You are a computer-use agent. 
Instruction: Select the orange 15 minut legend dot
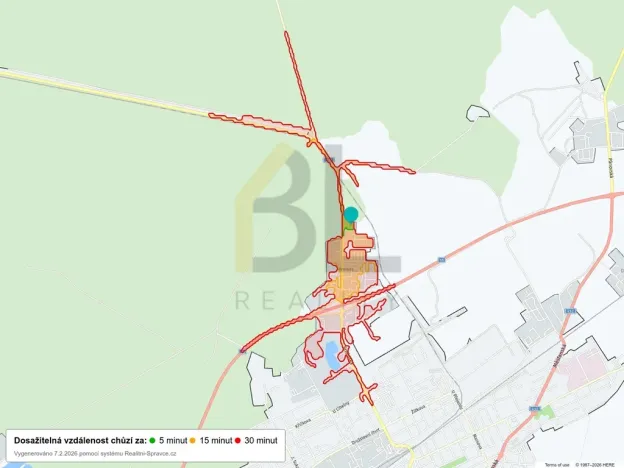click(x=193, y=441)
